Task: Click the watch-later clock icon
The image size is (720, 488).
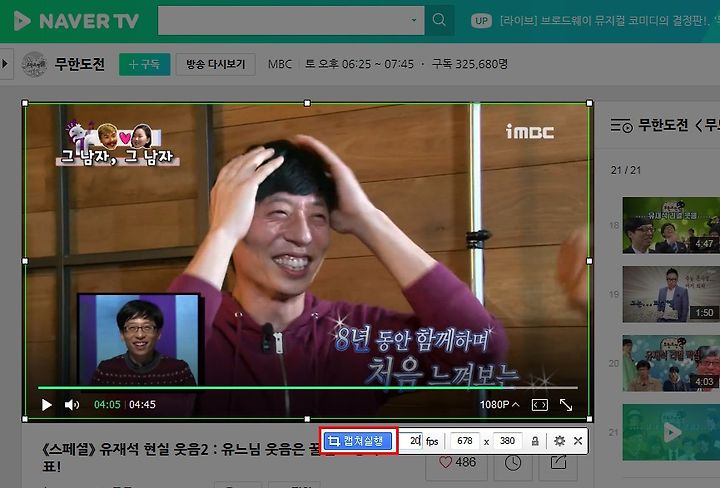Action: [x=513, y=463]
